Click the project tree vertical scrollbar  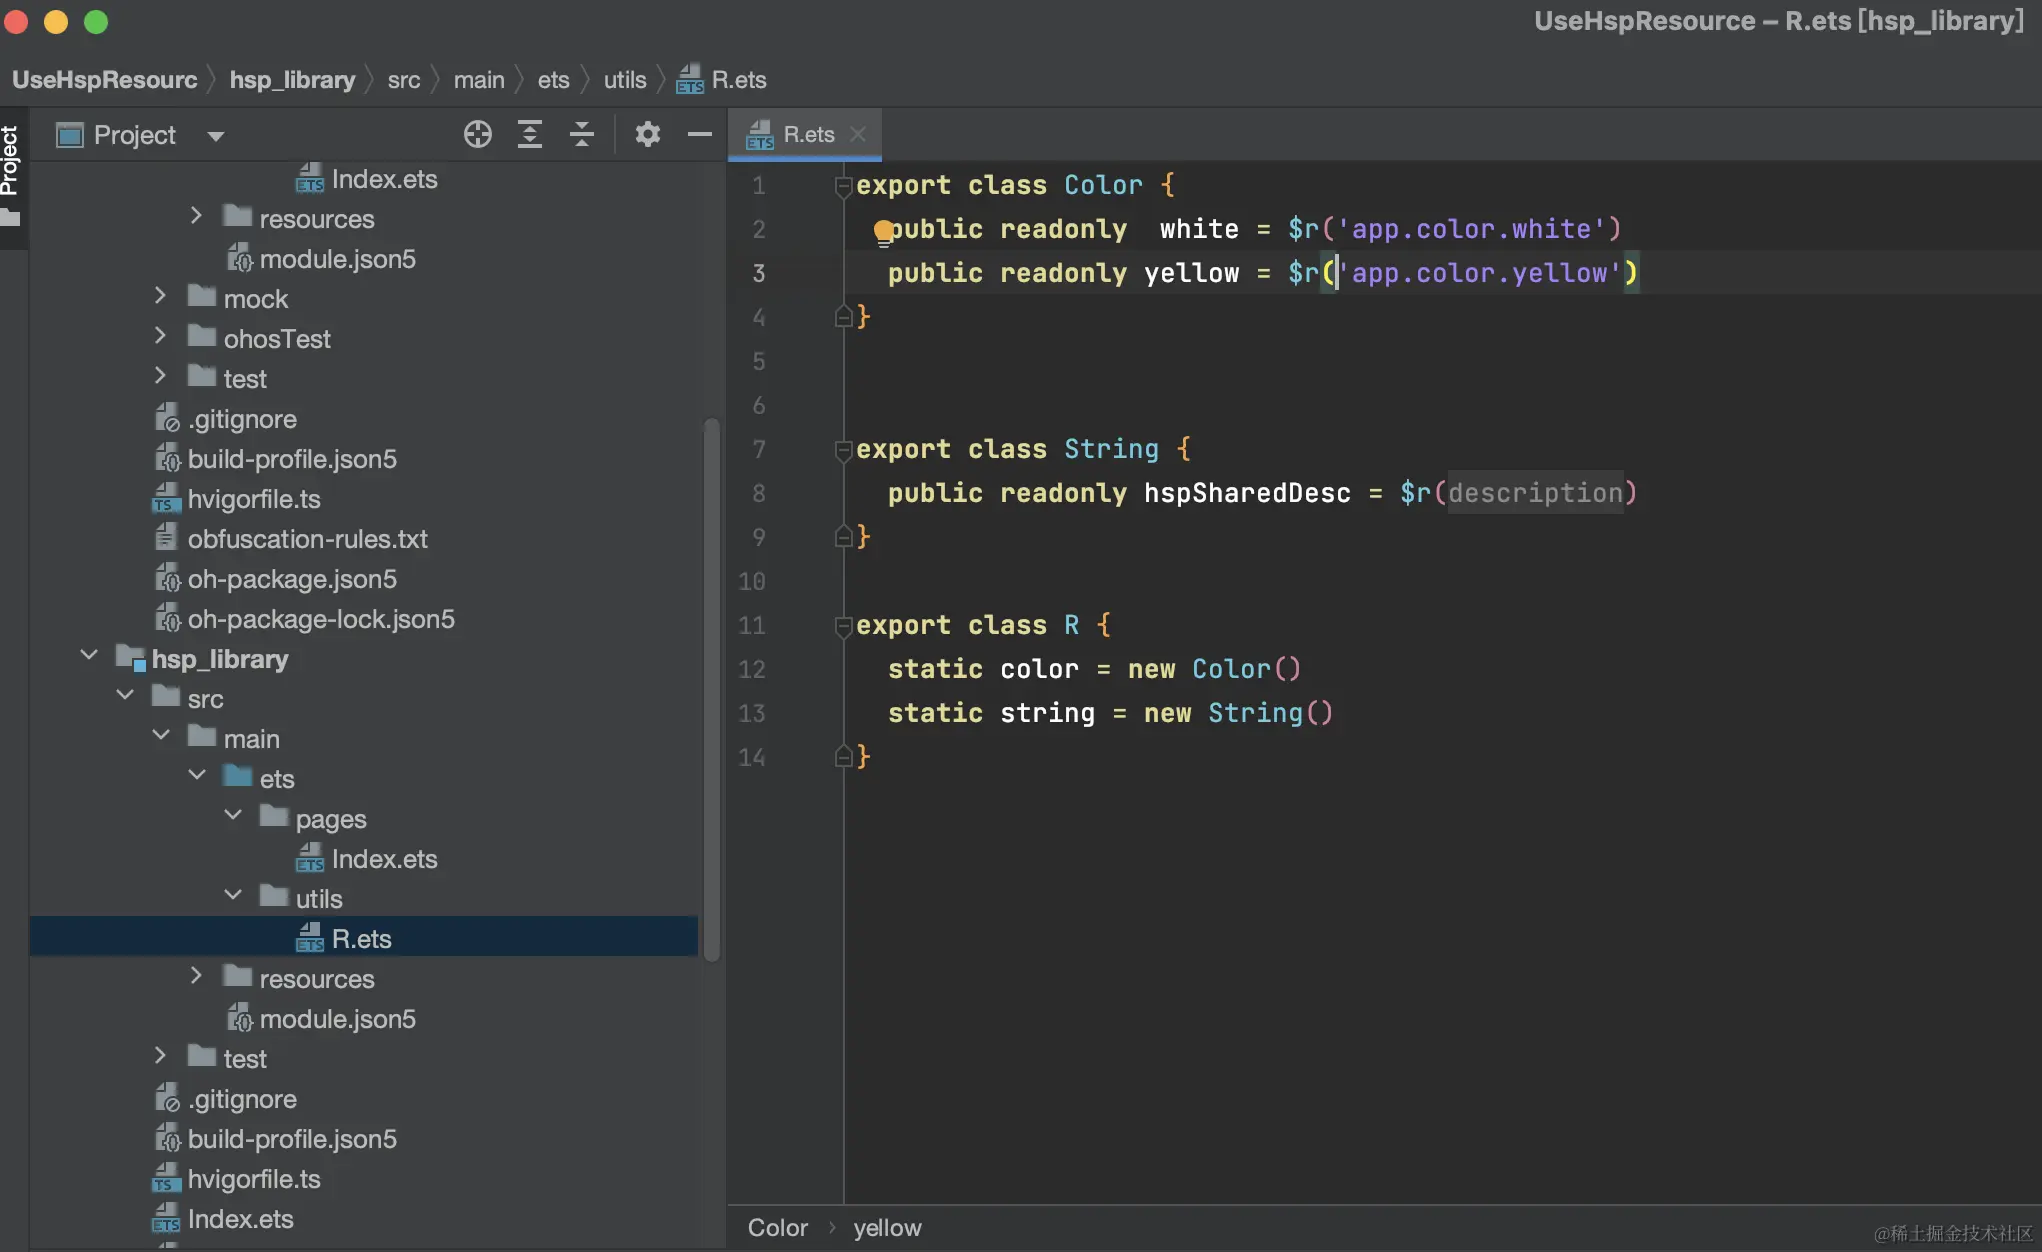pos(711,690)
